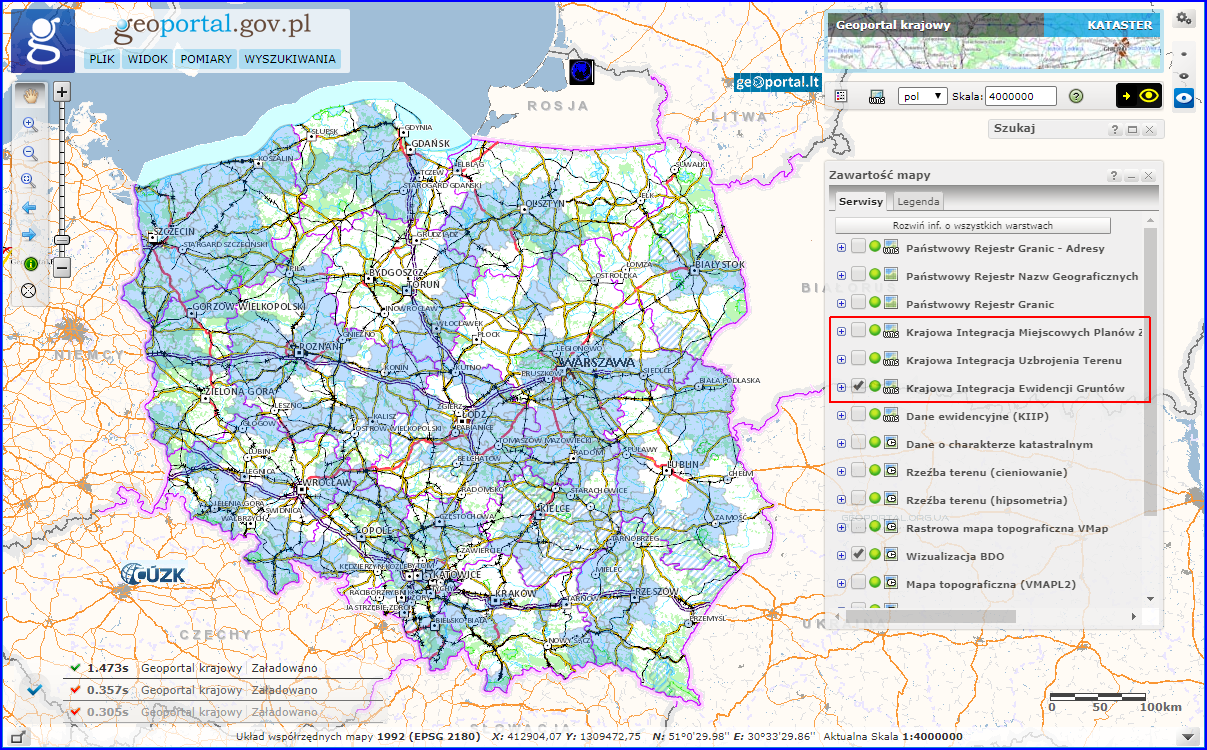Click the geoportal.lt link on map
This screenshot has width=1207, height=750.
(778, 83)
